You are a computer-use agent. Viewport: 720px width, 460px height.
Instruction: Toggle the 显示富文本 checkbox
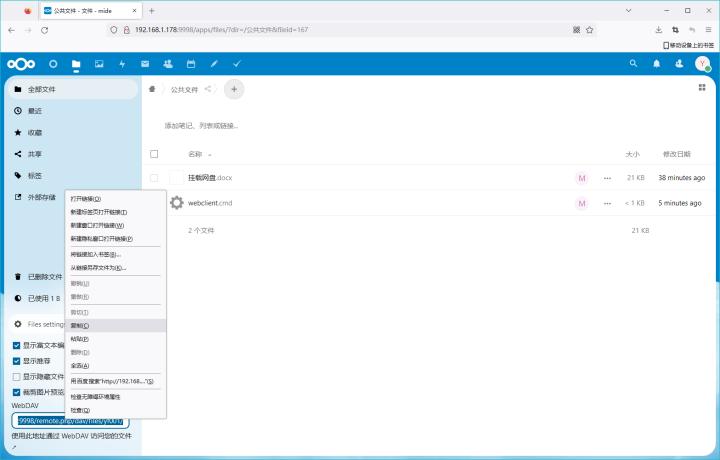coord(17,345)
